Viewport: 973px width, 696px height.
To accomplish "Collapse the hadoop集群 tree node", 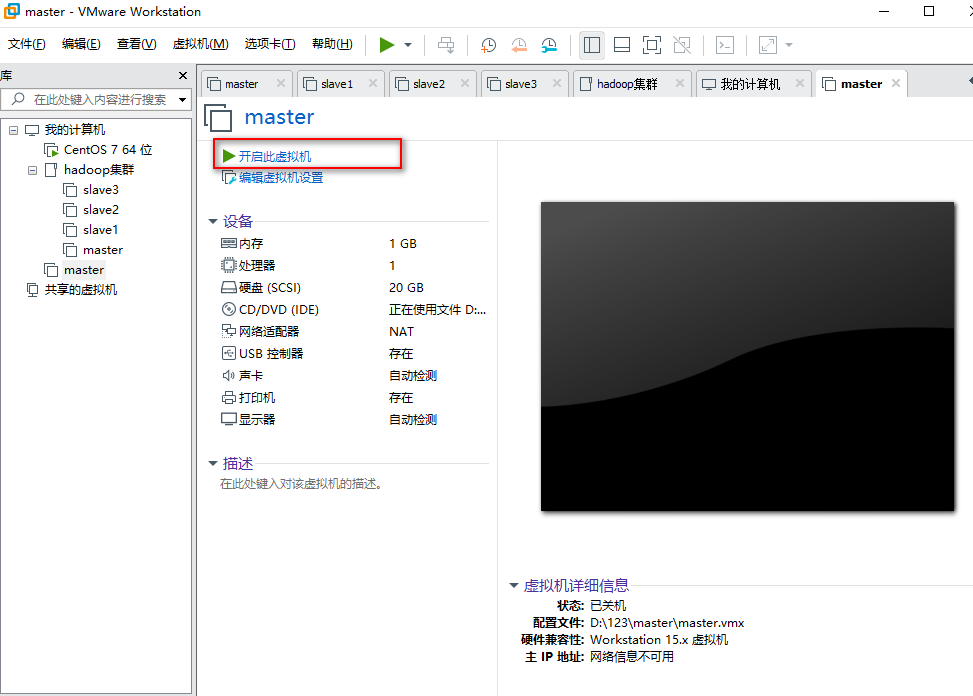I will 32,171.
